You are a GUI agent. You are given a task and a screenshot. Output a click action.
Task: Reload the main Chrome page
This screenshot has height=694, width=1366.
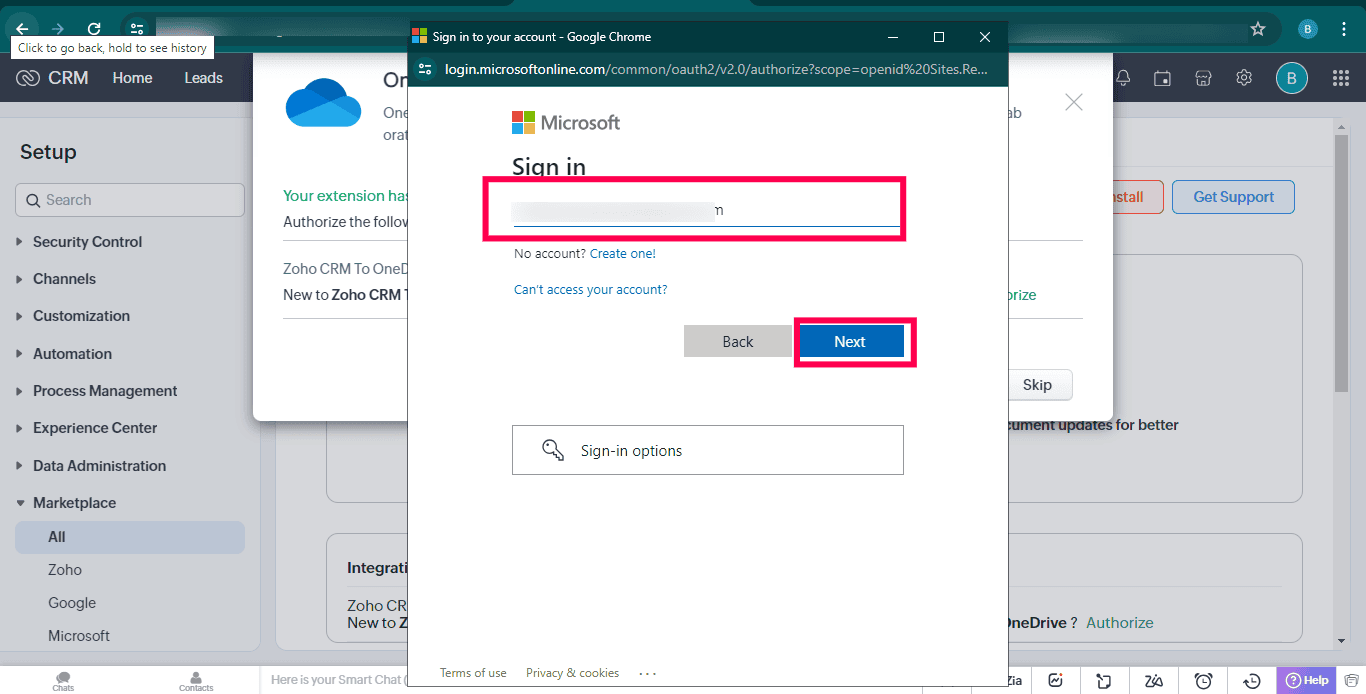[94, 29]
